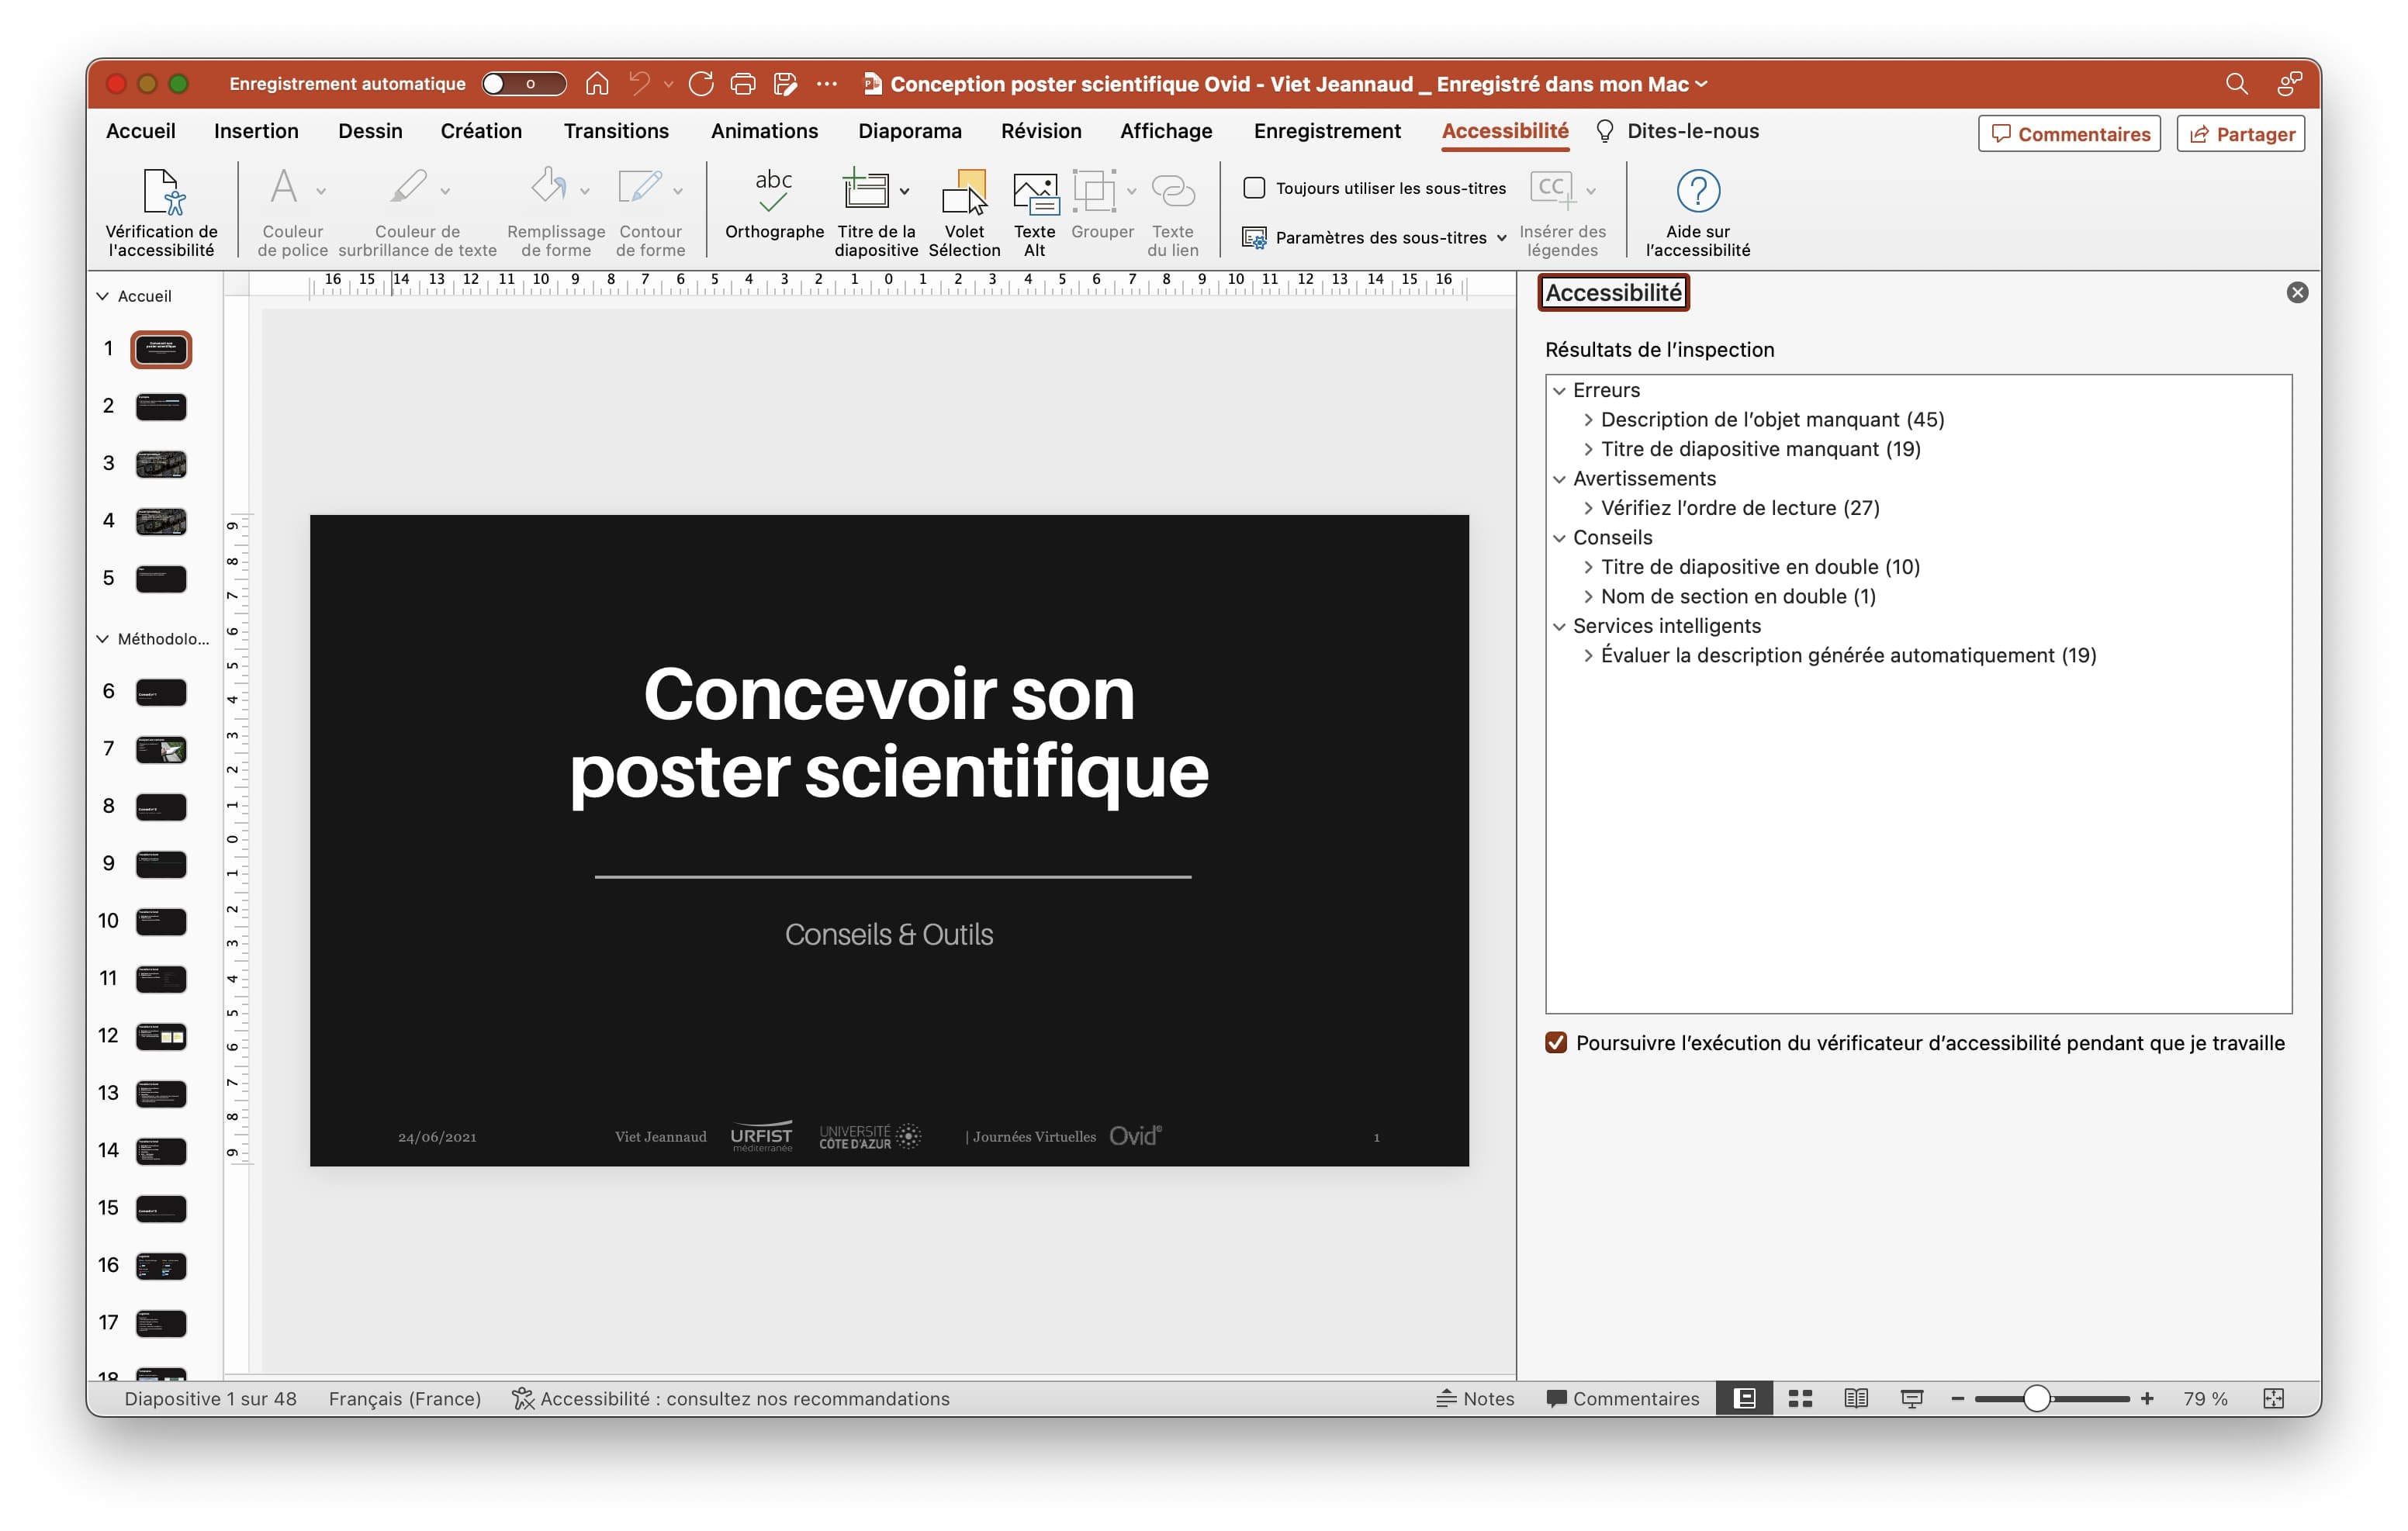Enable Toujours utiliser les sous-titres checkbox
Image resolution: width=2408 pixels, height=1531 pixels.
click(1254, 188)
